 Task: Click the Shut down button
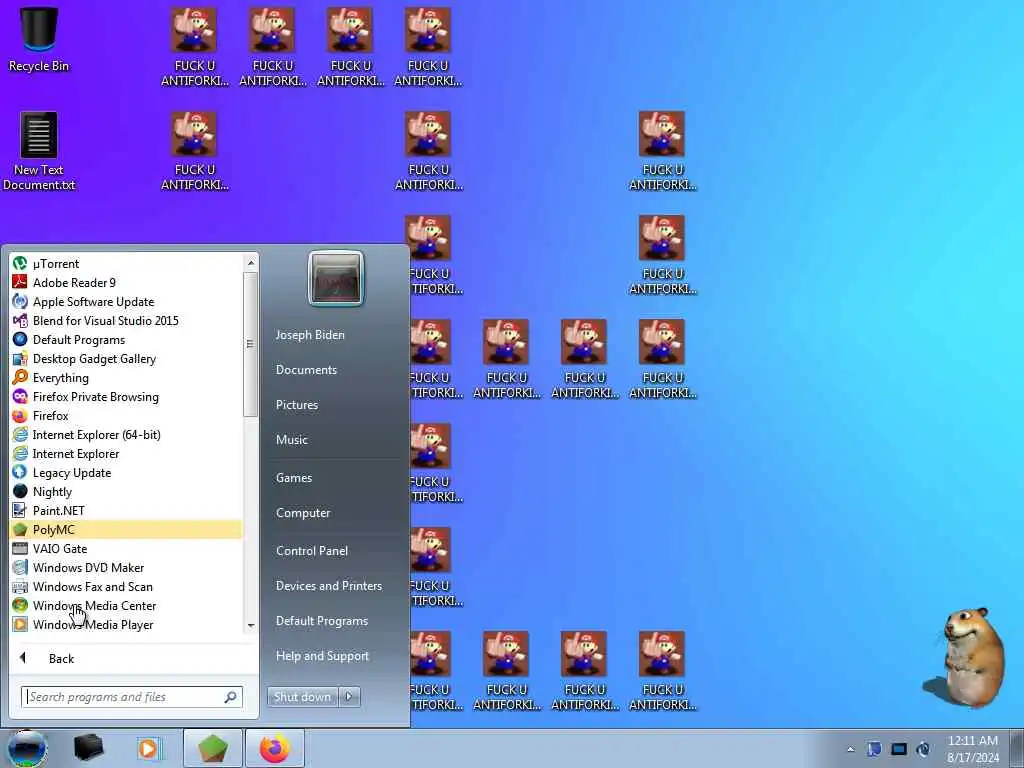(302, 697)
